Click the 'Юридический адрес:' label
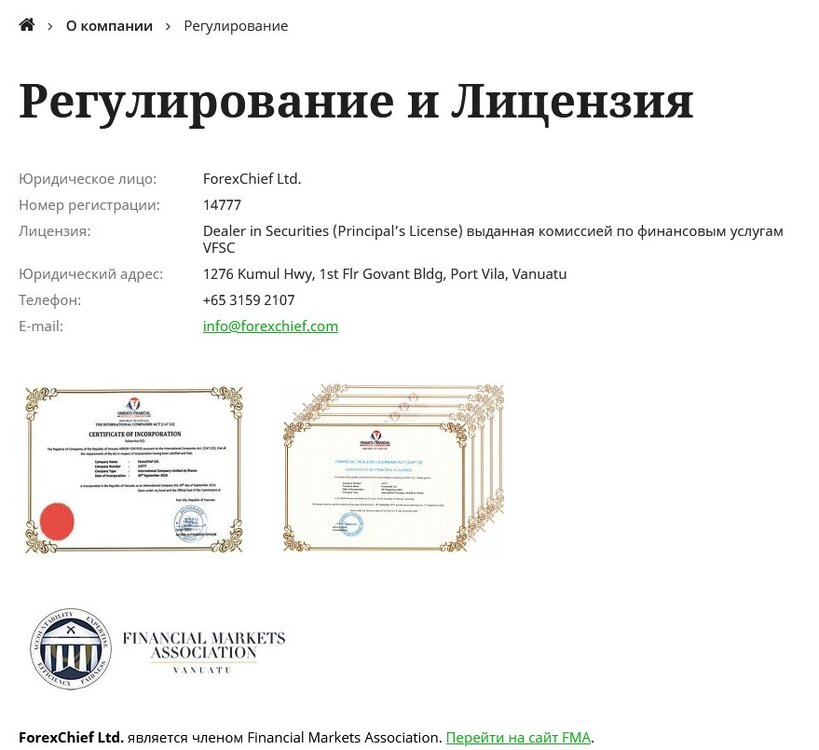819x750 pixels. click(91, 274)
